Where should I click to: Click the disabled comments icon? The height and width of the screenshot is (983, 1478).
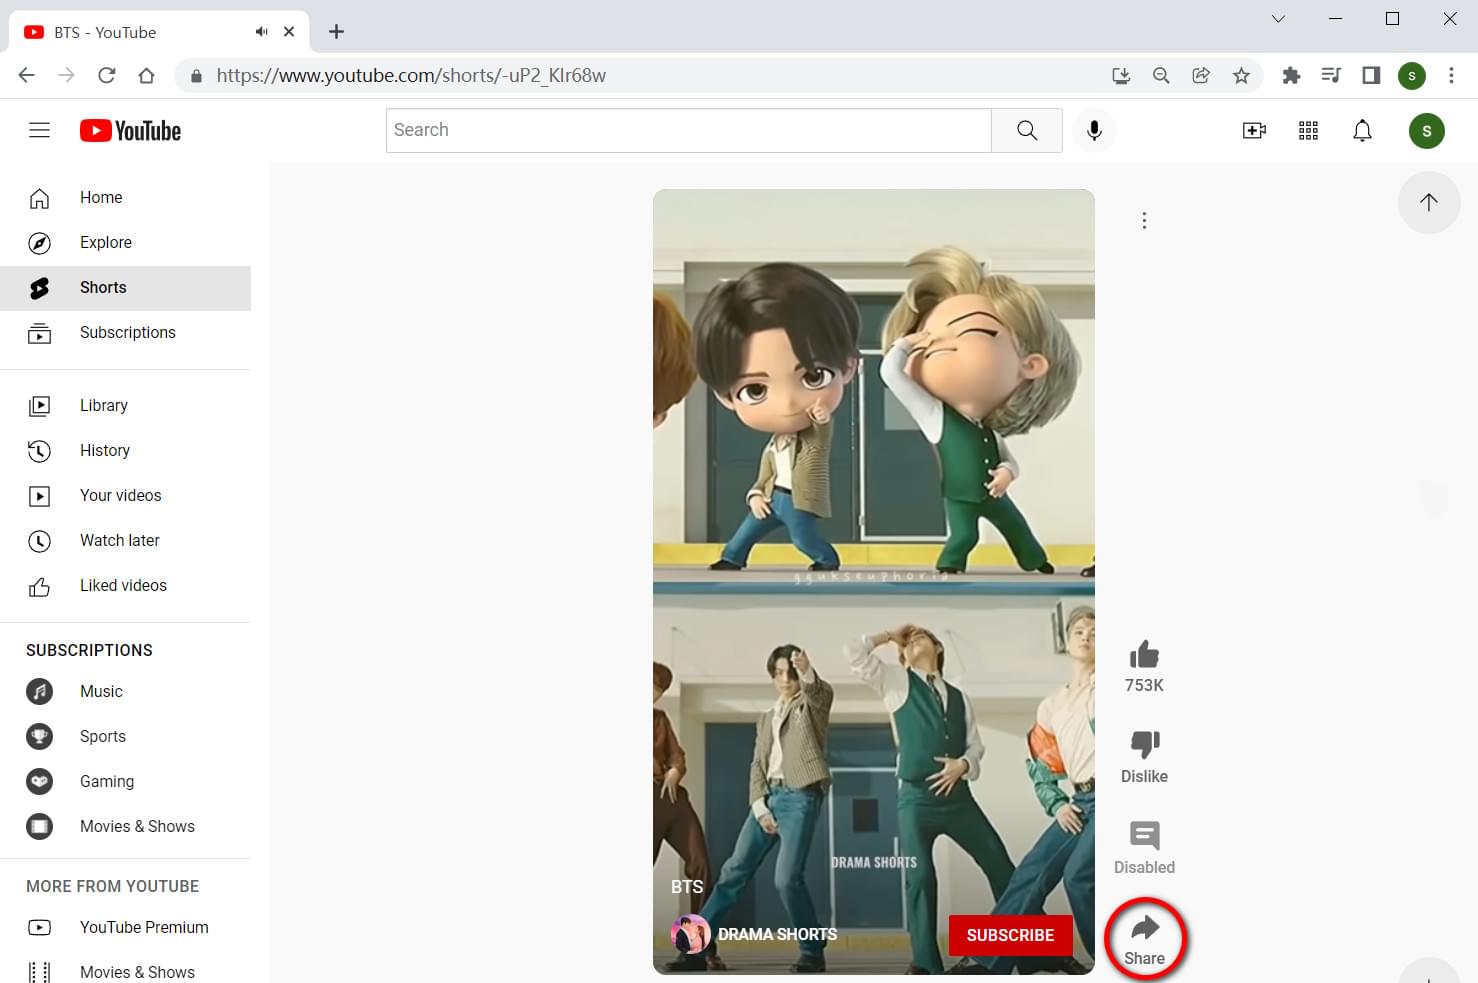(x=1144, y=835)
